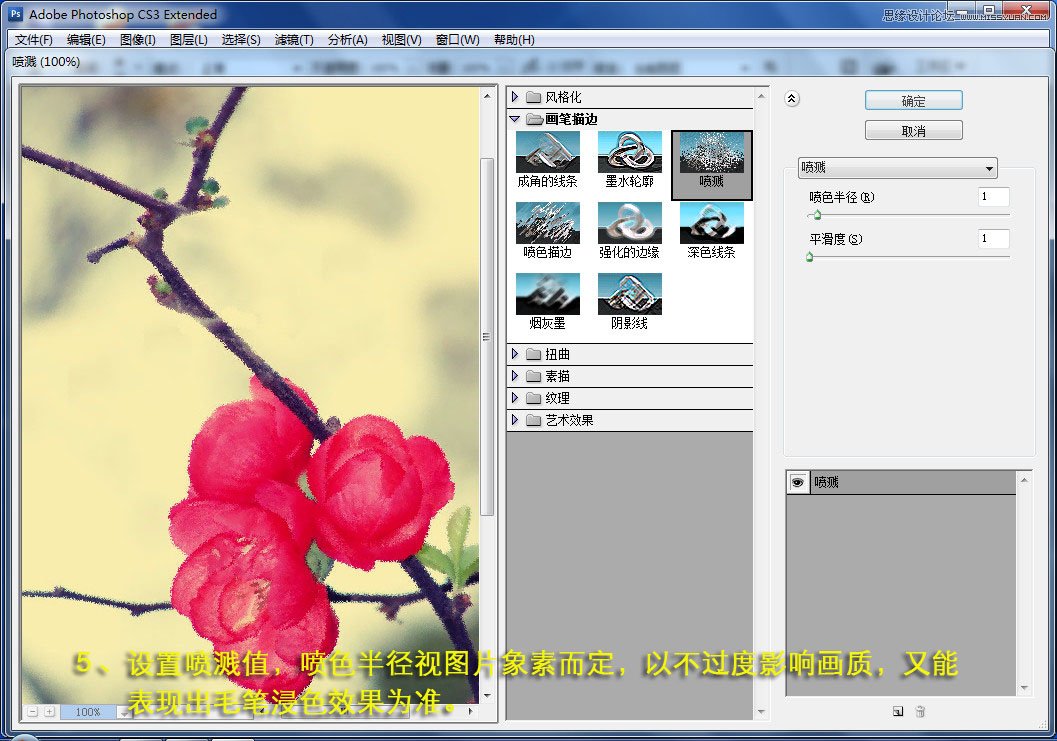Select the 喷溅 effect layer row
The image size is (1057, 741).
point(901,482)
